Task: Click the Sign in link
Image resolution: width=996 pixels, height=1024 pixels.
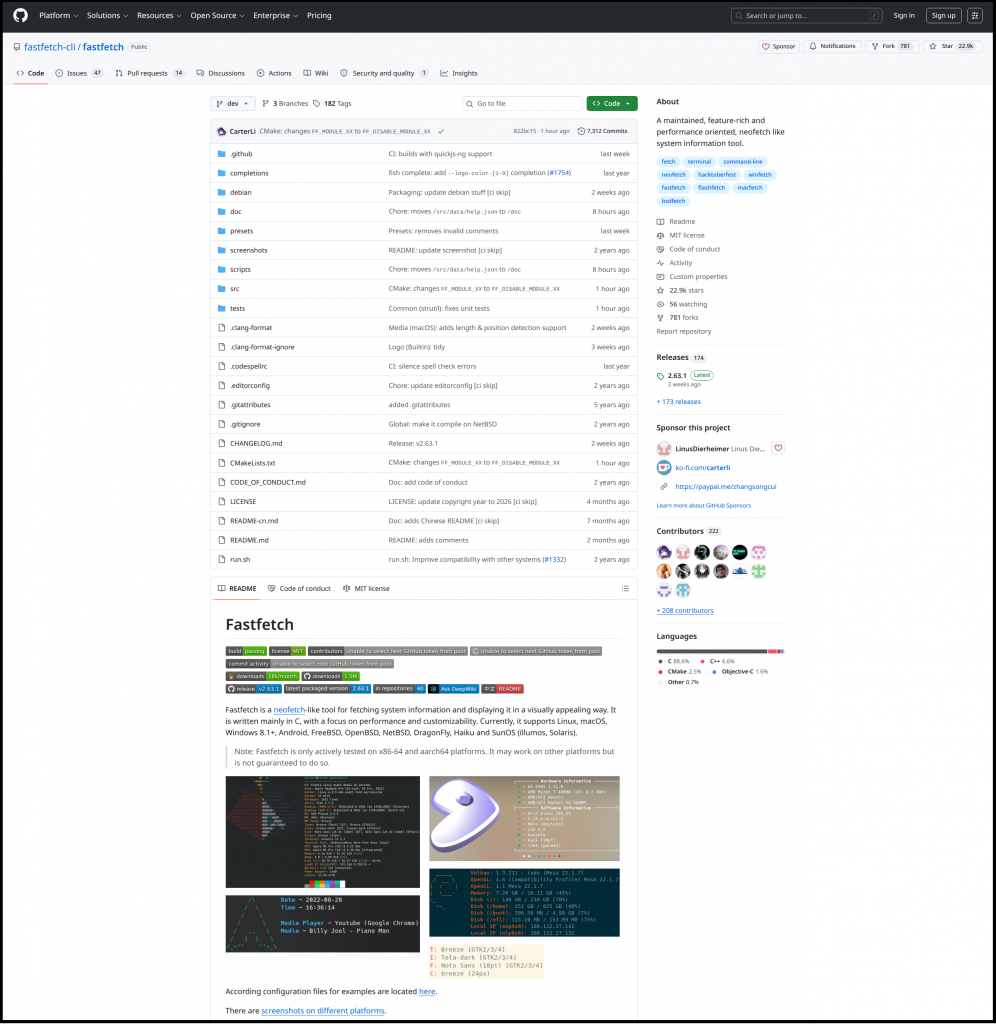Action: pos(904,15)
